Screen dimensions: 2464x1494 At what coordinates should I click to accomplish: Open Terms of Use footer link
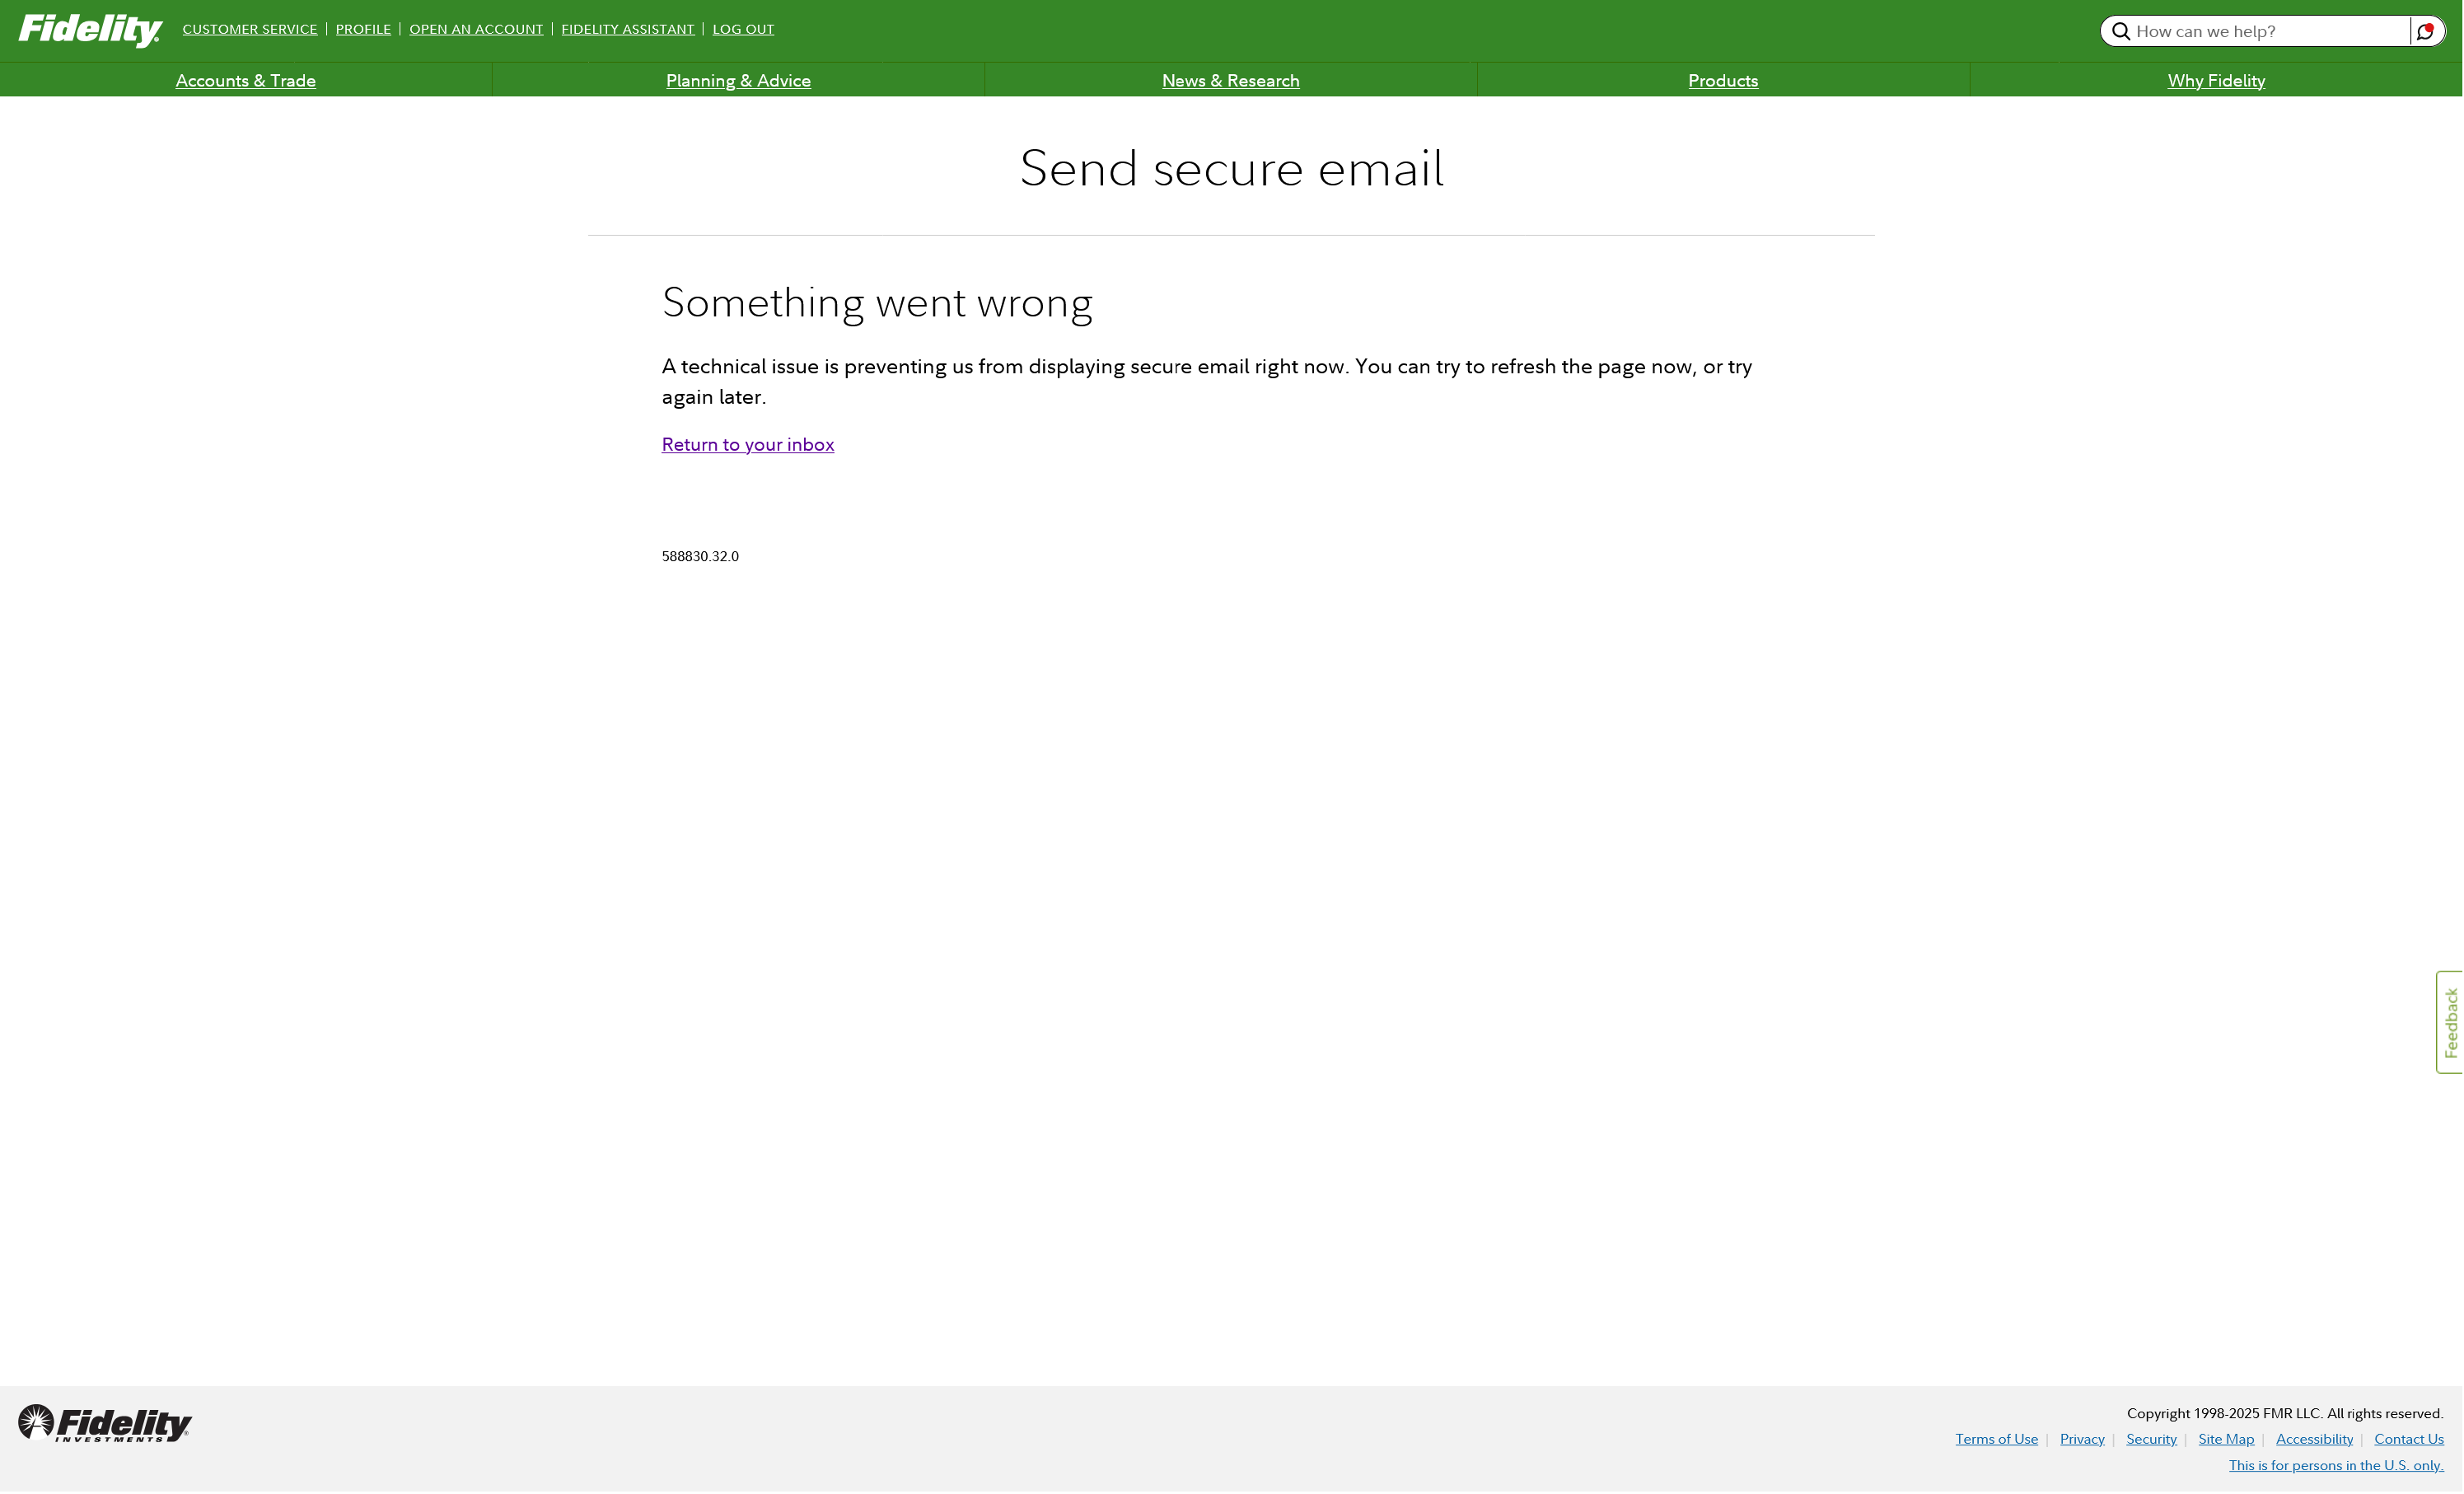point(1996,1439)
